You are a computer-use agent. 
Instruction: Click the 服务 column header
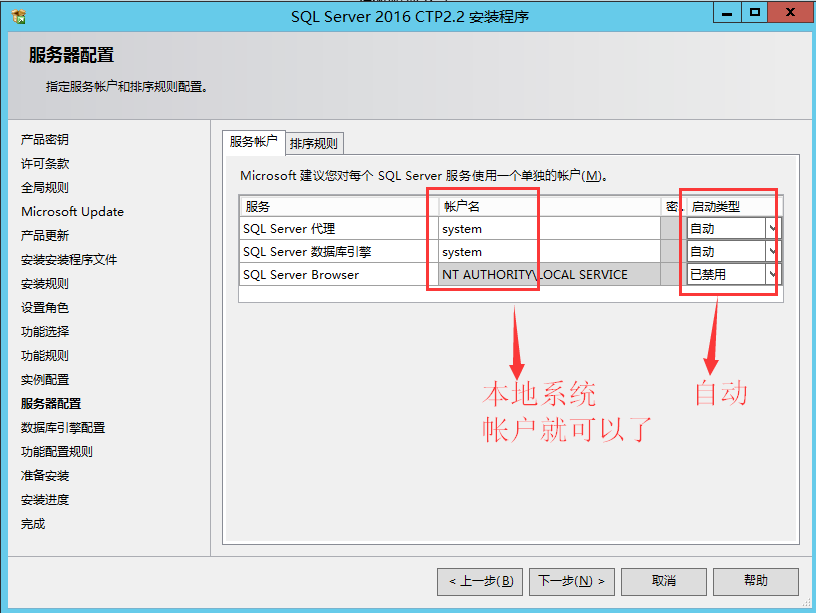(x=339, y=207)
